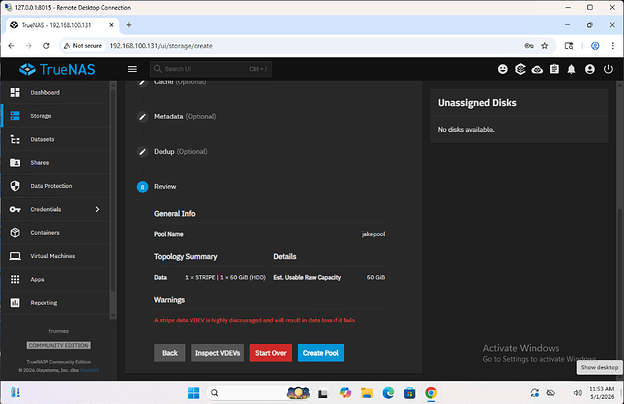Edit the Metadata step pencil icon

pos(142,117)
